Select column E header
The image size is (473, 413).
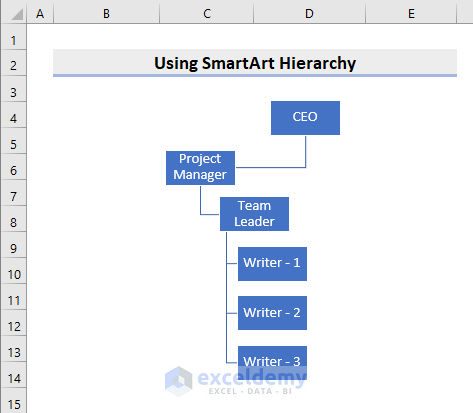(411, 13)
